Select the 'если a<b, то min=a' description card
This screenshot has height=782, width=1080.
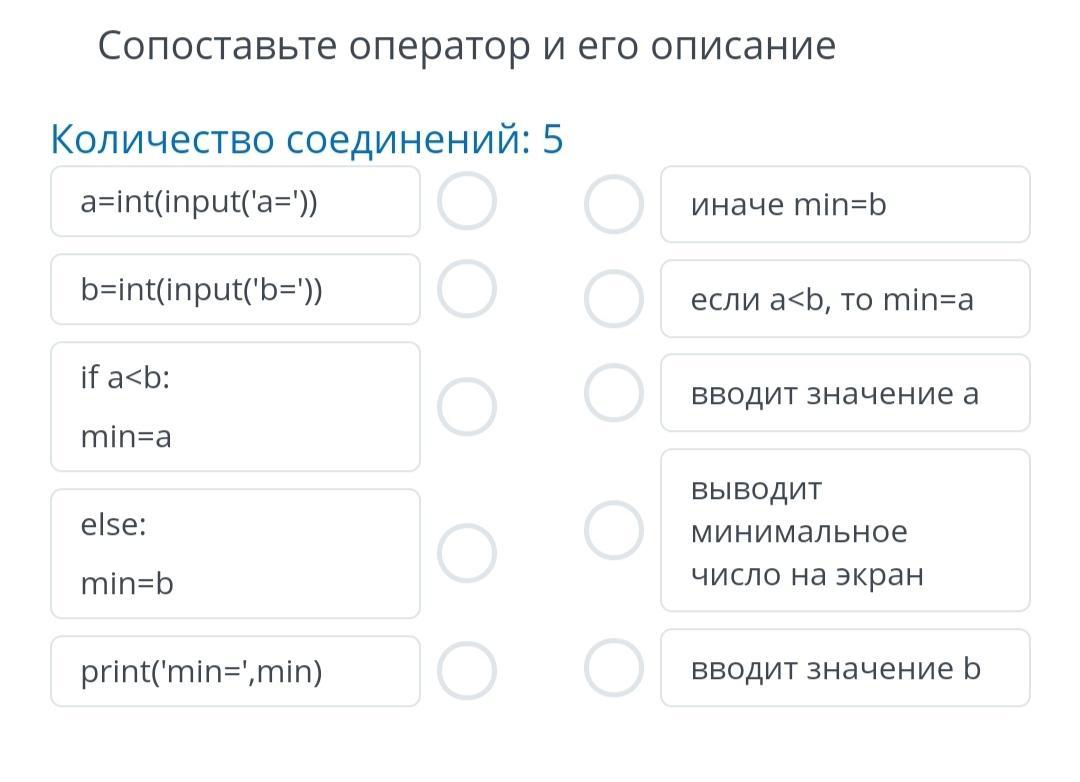click(845, 299)
